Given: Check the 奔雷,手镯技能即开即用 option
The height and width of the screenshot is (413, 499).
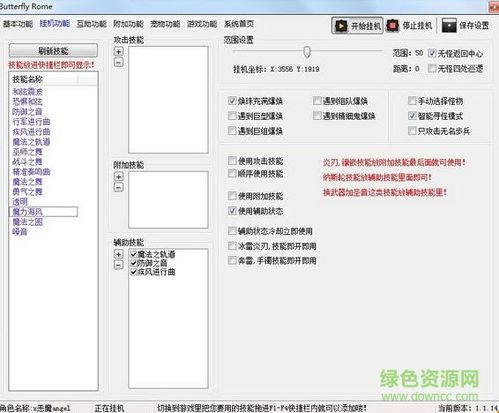Looking at the screenshot, I should pyautogui.click(x=232, y=260).
